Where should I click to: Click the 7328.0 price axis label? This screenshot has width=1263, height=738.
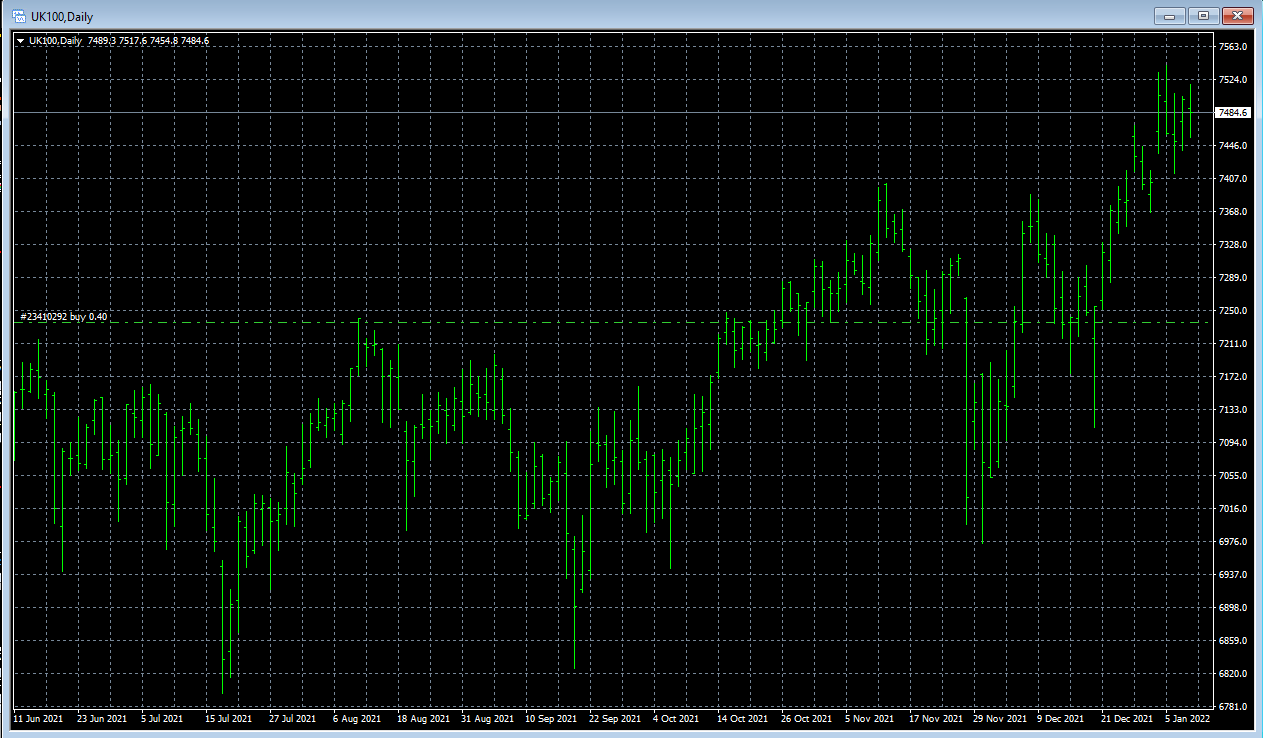[x=1233, y=245]
